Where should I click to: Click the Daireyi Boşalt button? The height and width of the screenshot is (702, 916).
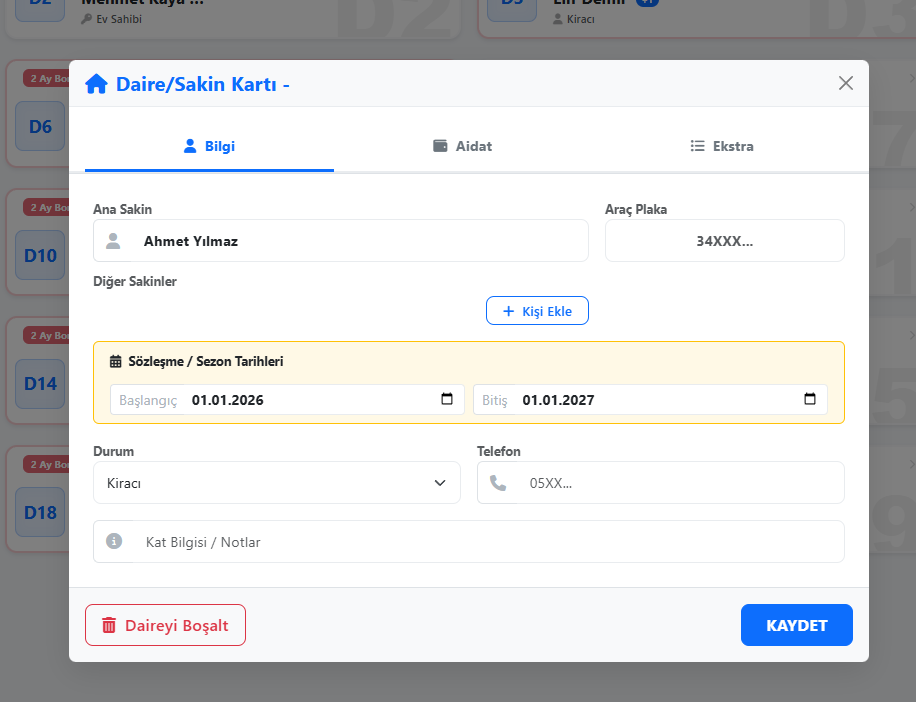[165, 626]
